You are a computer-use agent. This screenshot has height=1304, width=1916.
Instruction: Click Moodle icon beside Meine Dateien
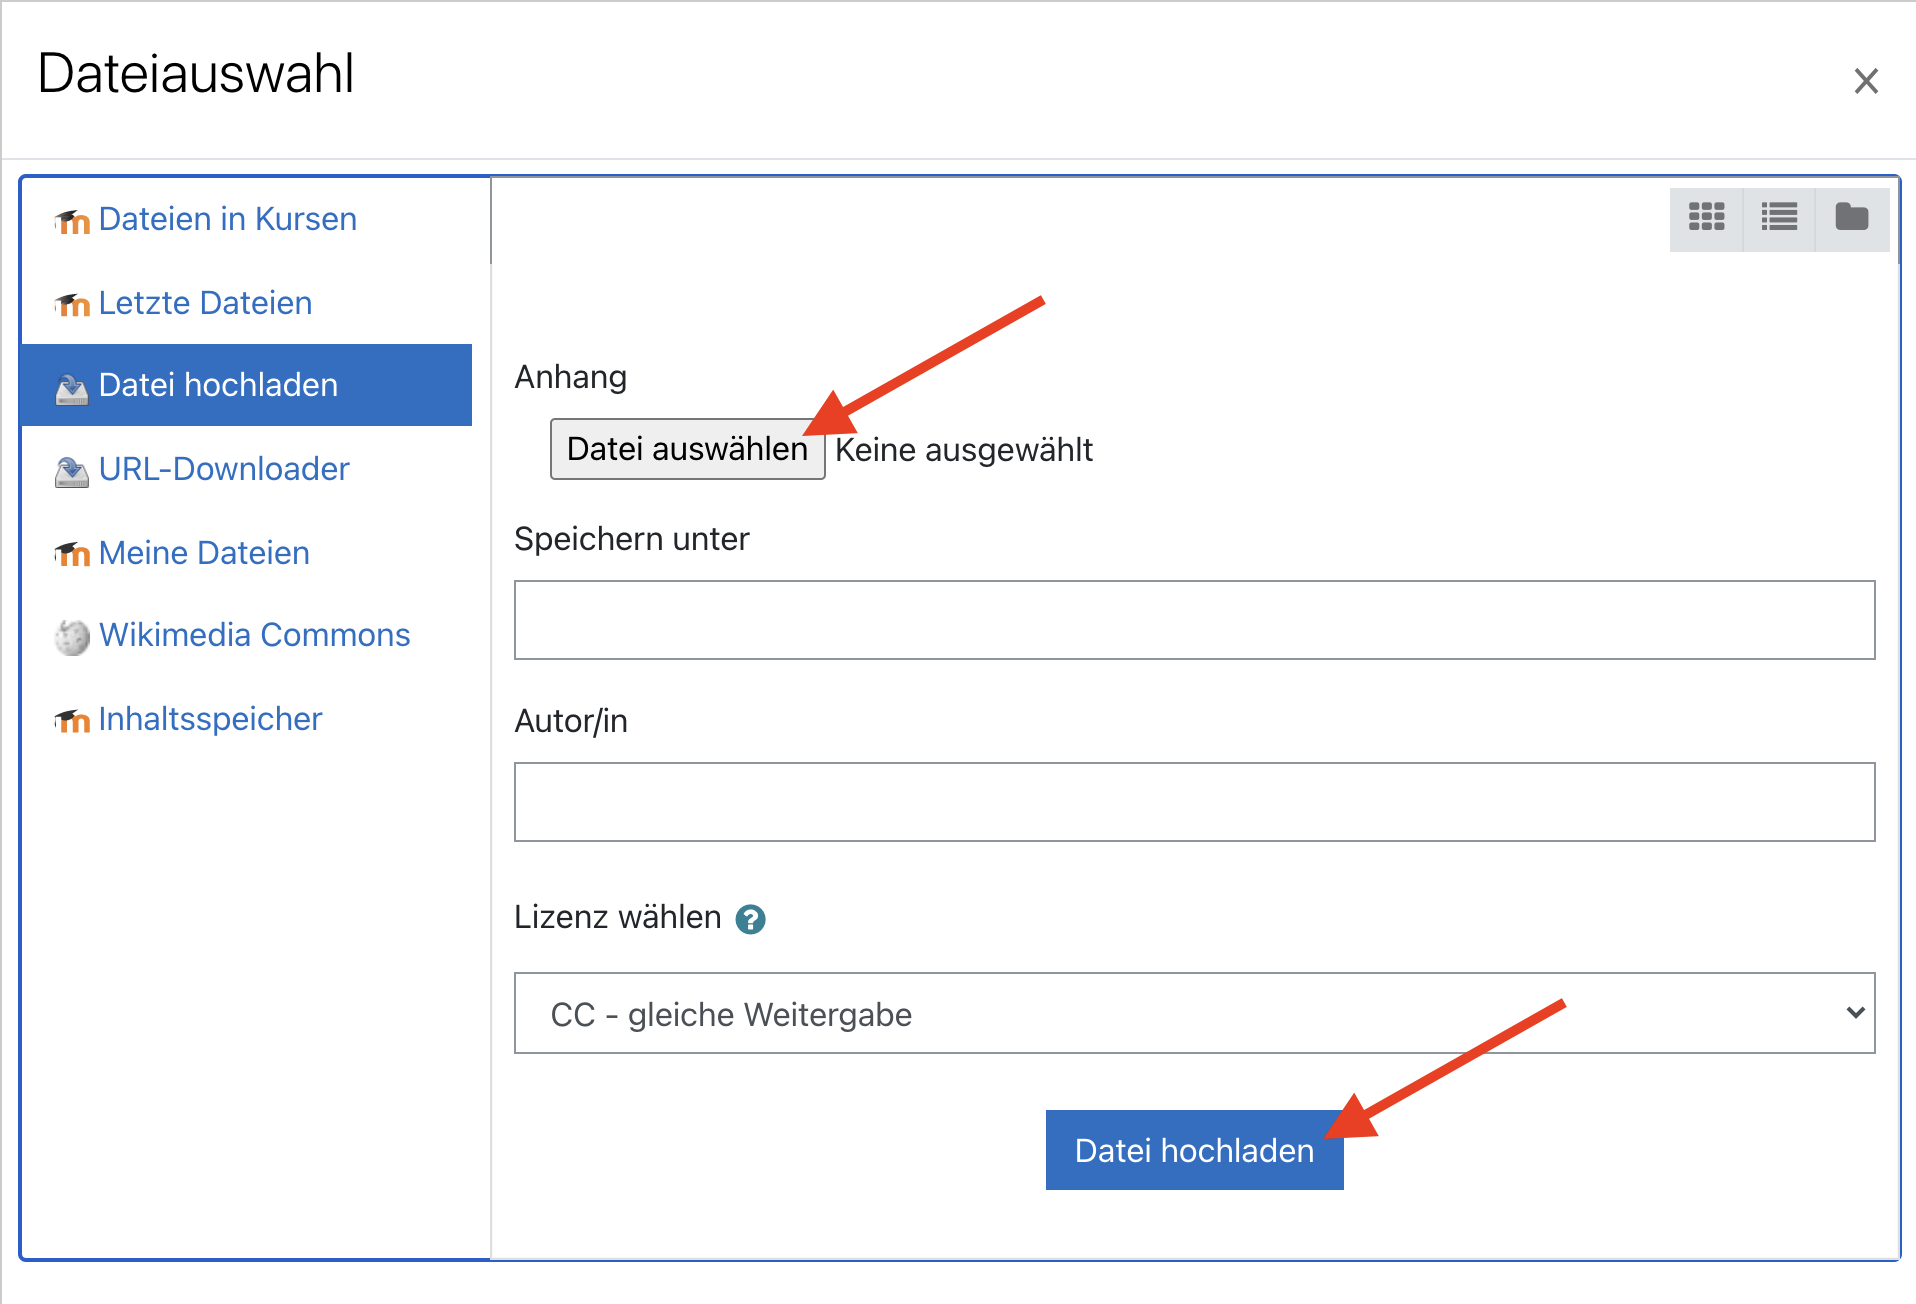pyautogui.click(x=72, y=554)
